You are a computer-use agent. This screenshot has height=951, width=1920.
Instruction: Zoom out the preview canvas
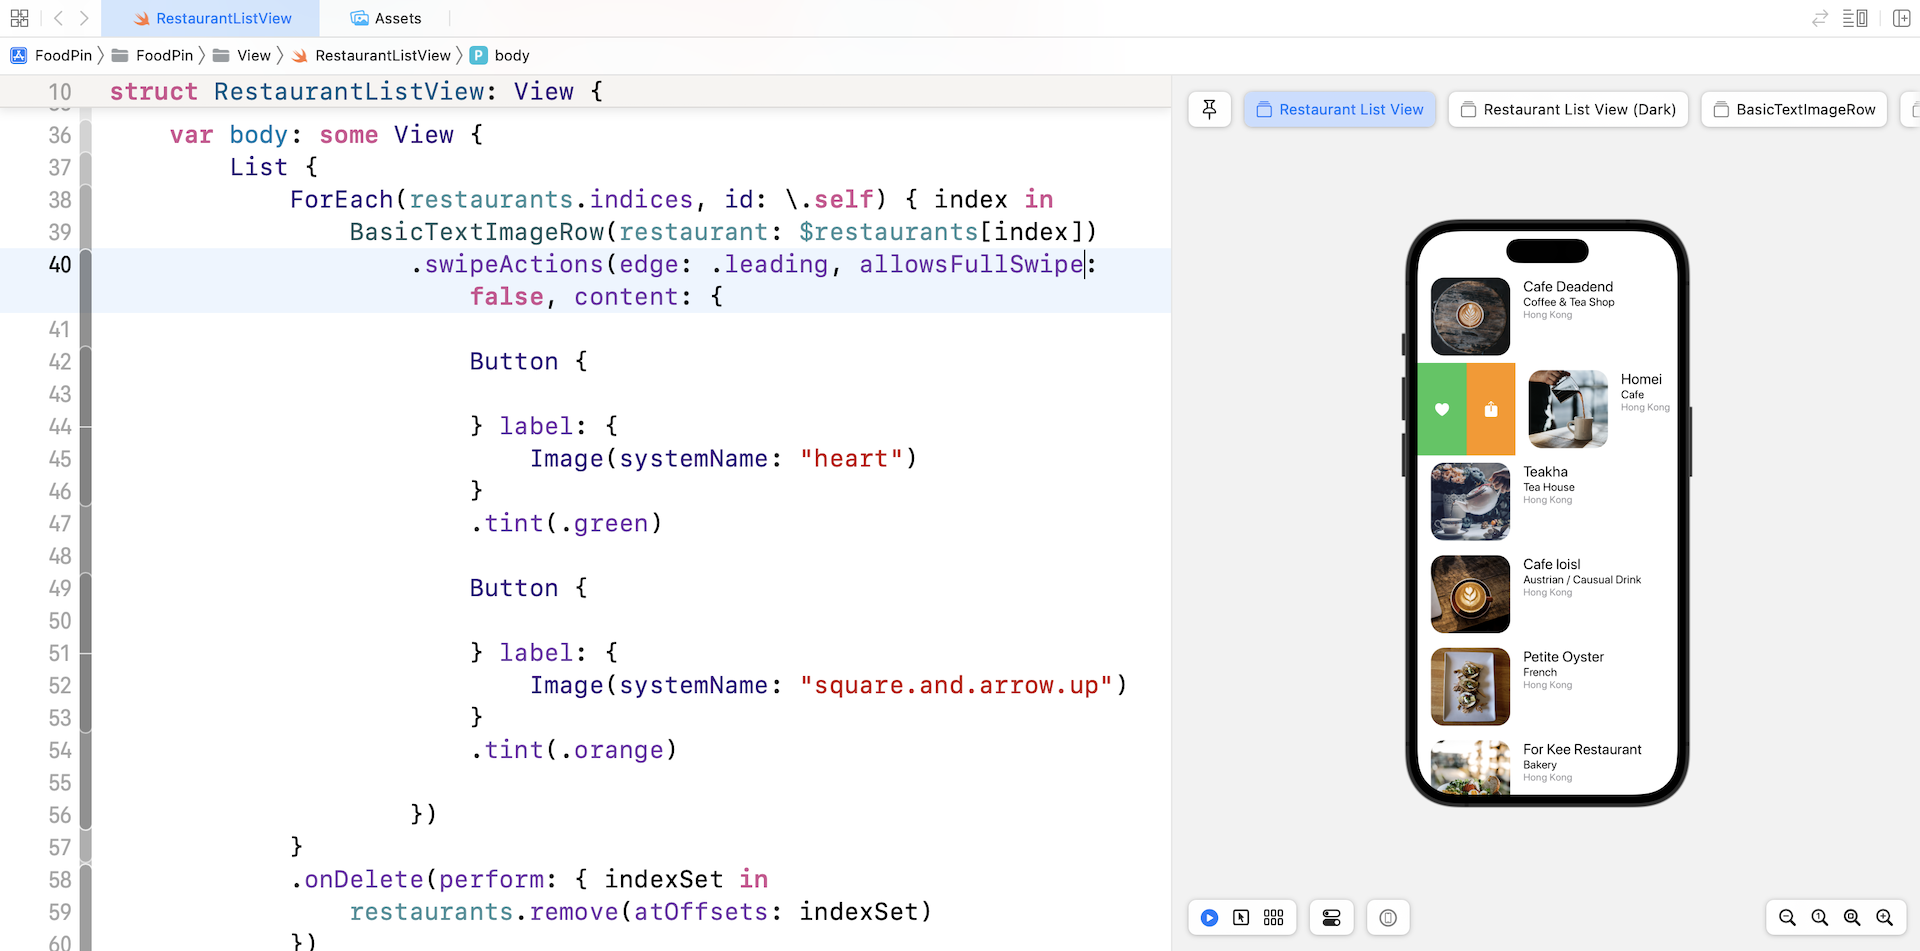[1786, 917]
